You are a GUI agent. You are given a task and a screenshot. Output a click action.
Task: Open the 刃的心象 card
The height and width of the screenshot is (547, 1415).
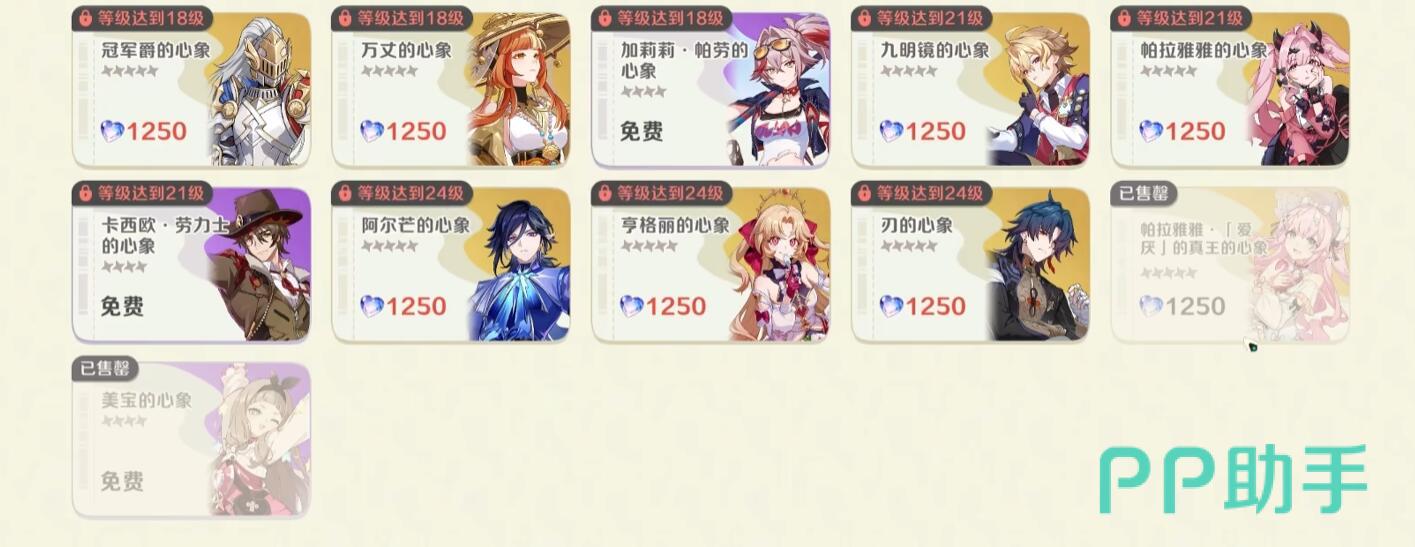970,265
